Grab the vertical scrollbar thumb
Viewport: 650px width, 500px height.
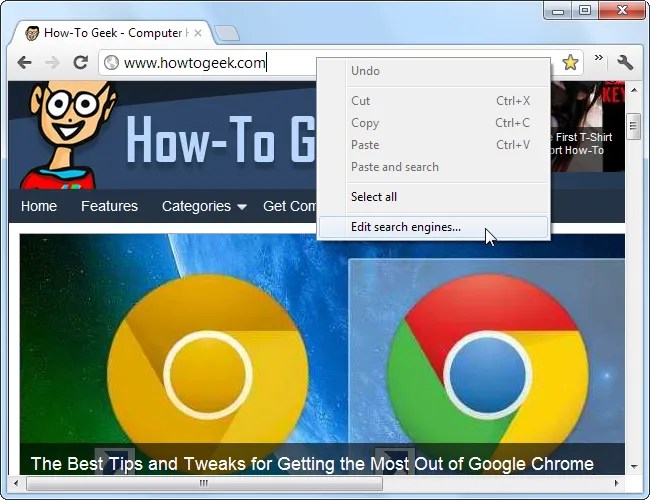[x=633, y=126]
